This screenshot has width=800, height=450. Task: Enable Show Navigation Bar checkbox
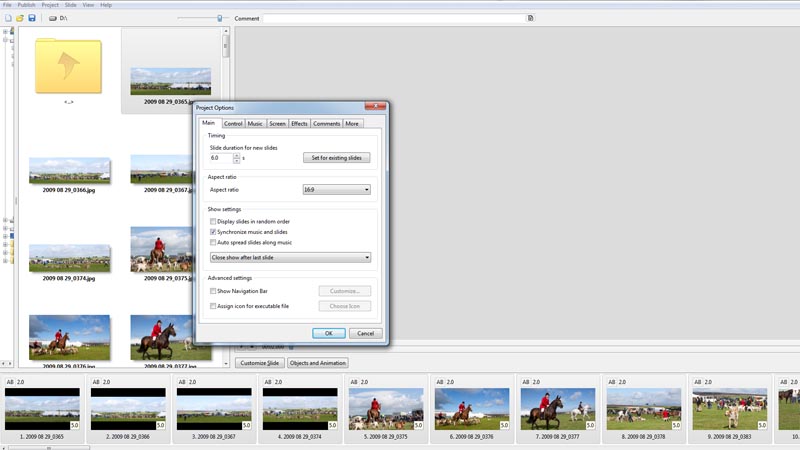click(x=213, y=291)
